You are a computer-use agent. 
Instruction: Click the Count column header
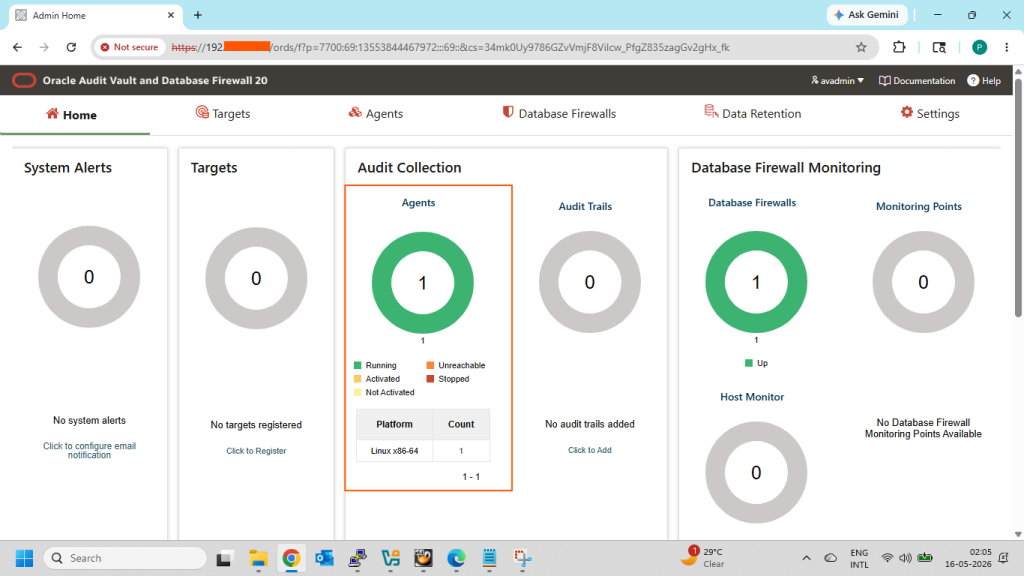tap(461, 424)
